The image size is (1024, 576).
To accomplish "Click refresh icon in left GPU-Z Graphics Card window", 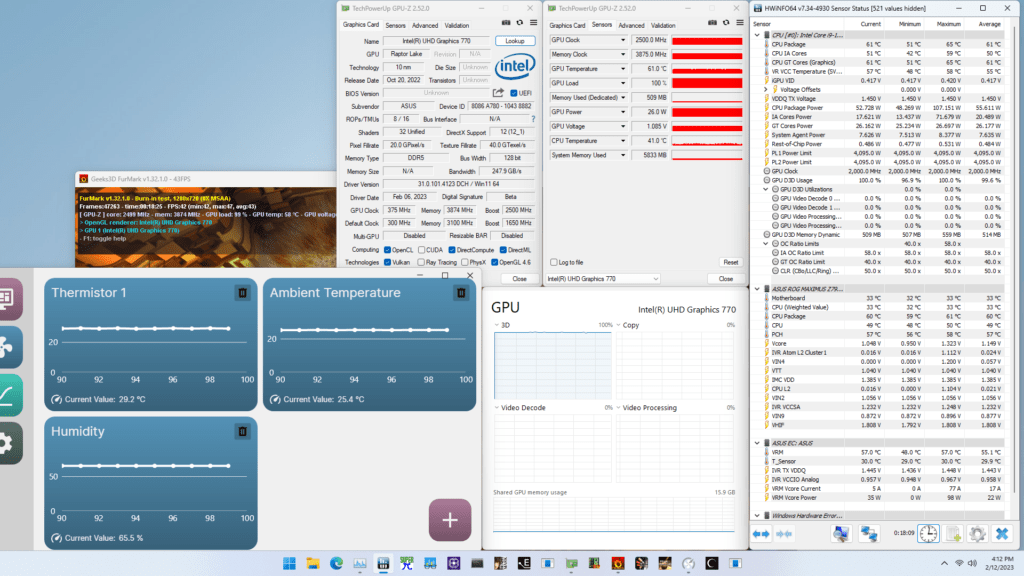I will [520, 23].
